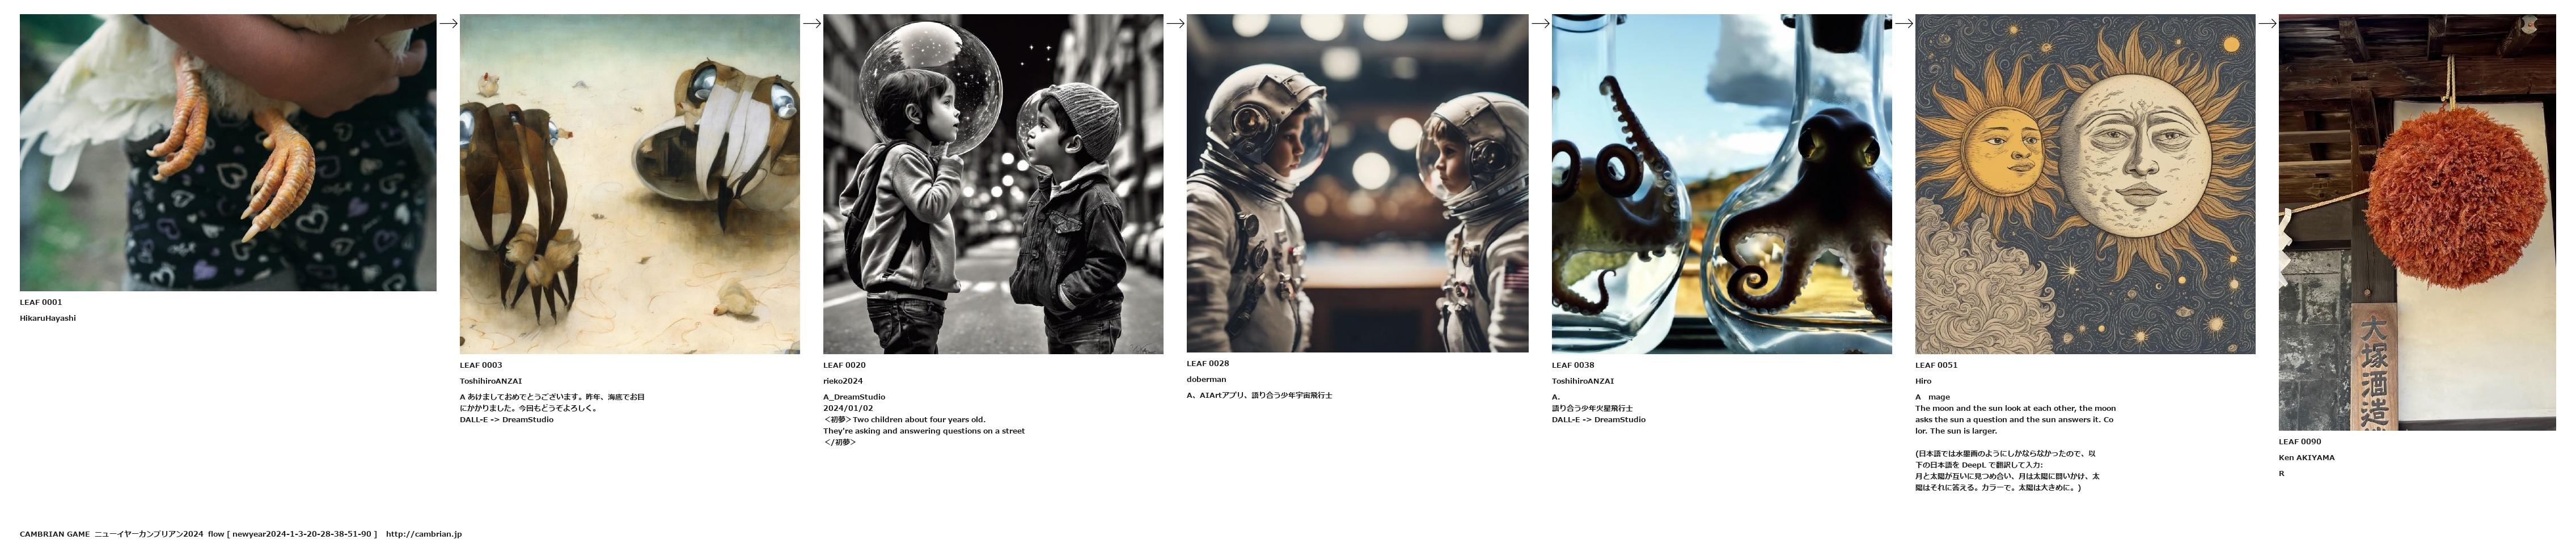Open the sun and moon faces illustration

[2085, 184]
